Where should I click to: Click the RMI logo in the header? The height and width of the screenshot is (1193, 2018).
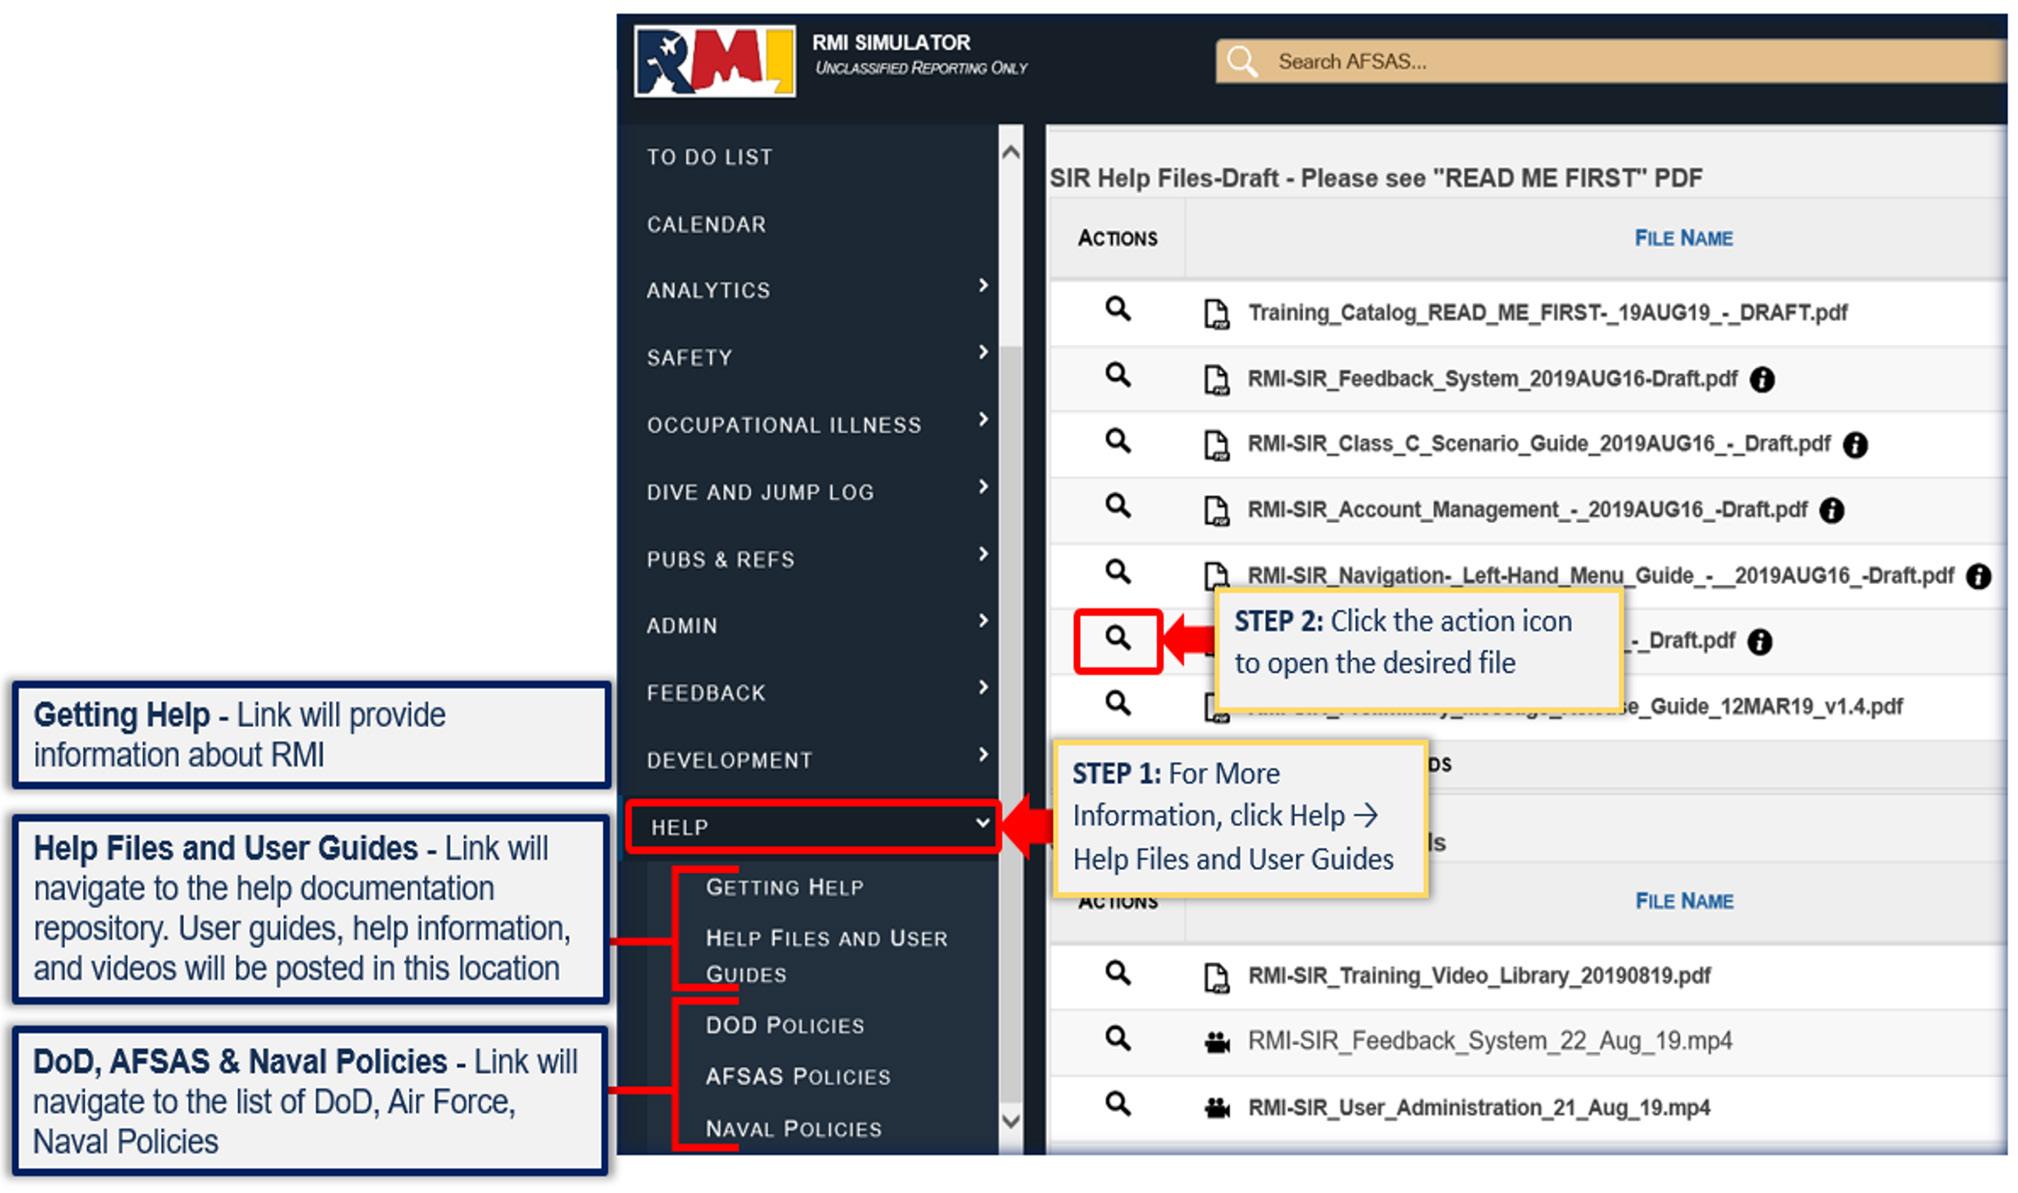click(714, 62)
